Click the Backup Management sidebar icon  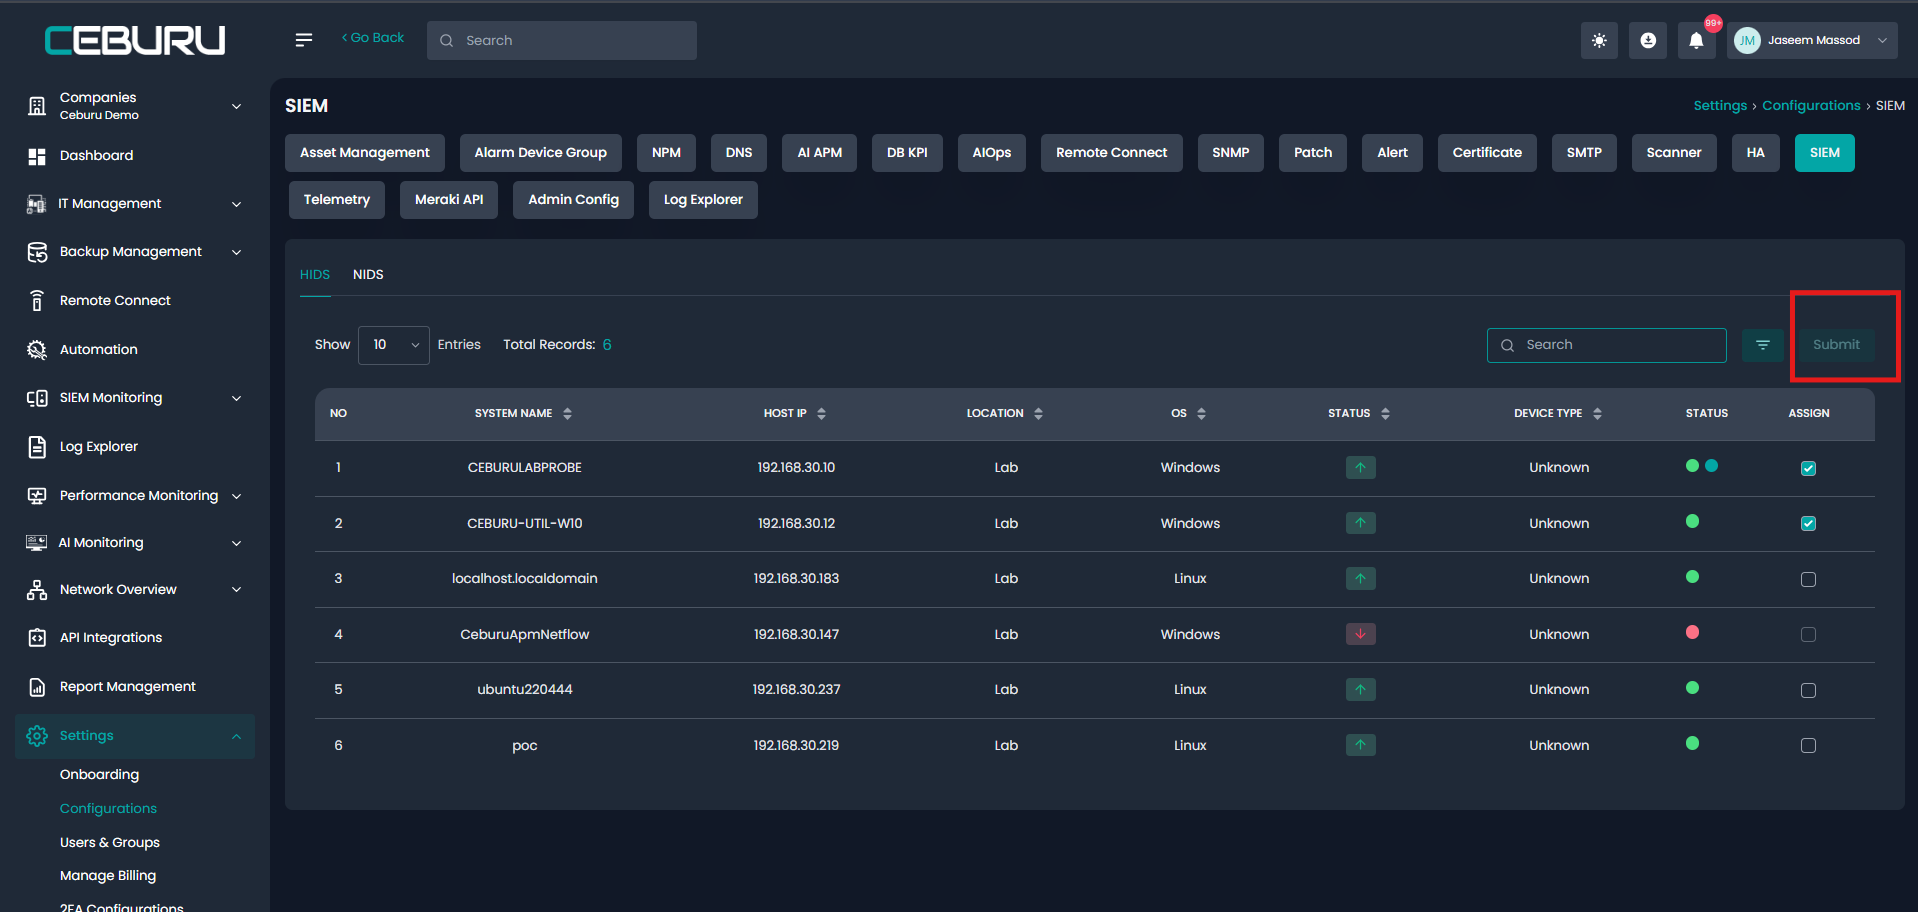37,252
